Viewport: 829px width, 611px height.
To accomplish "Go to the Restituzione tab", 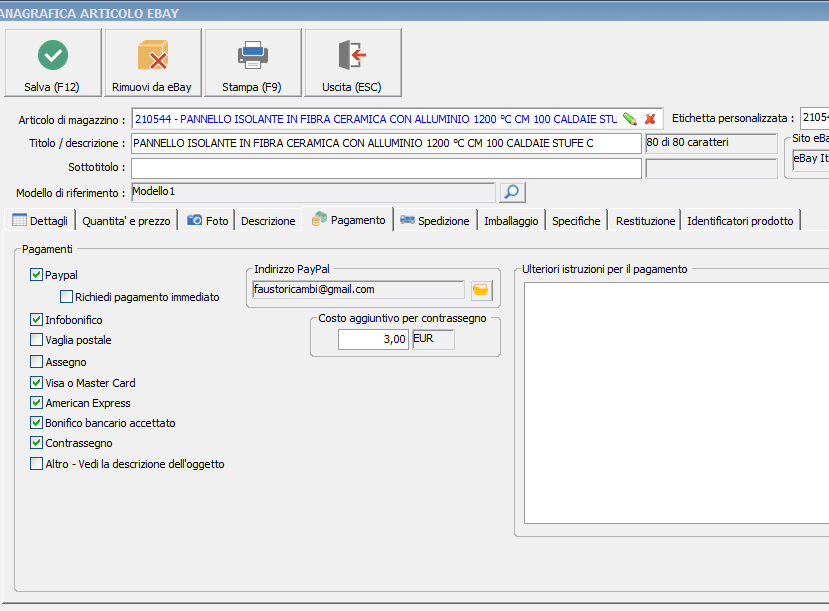I will click(x=645, y=220).
